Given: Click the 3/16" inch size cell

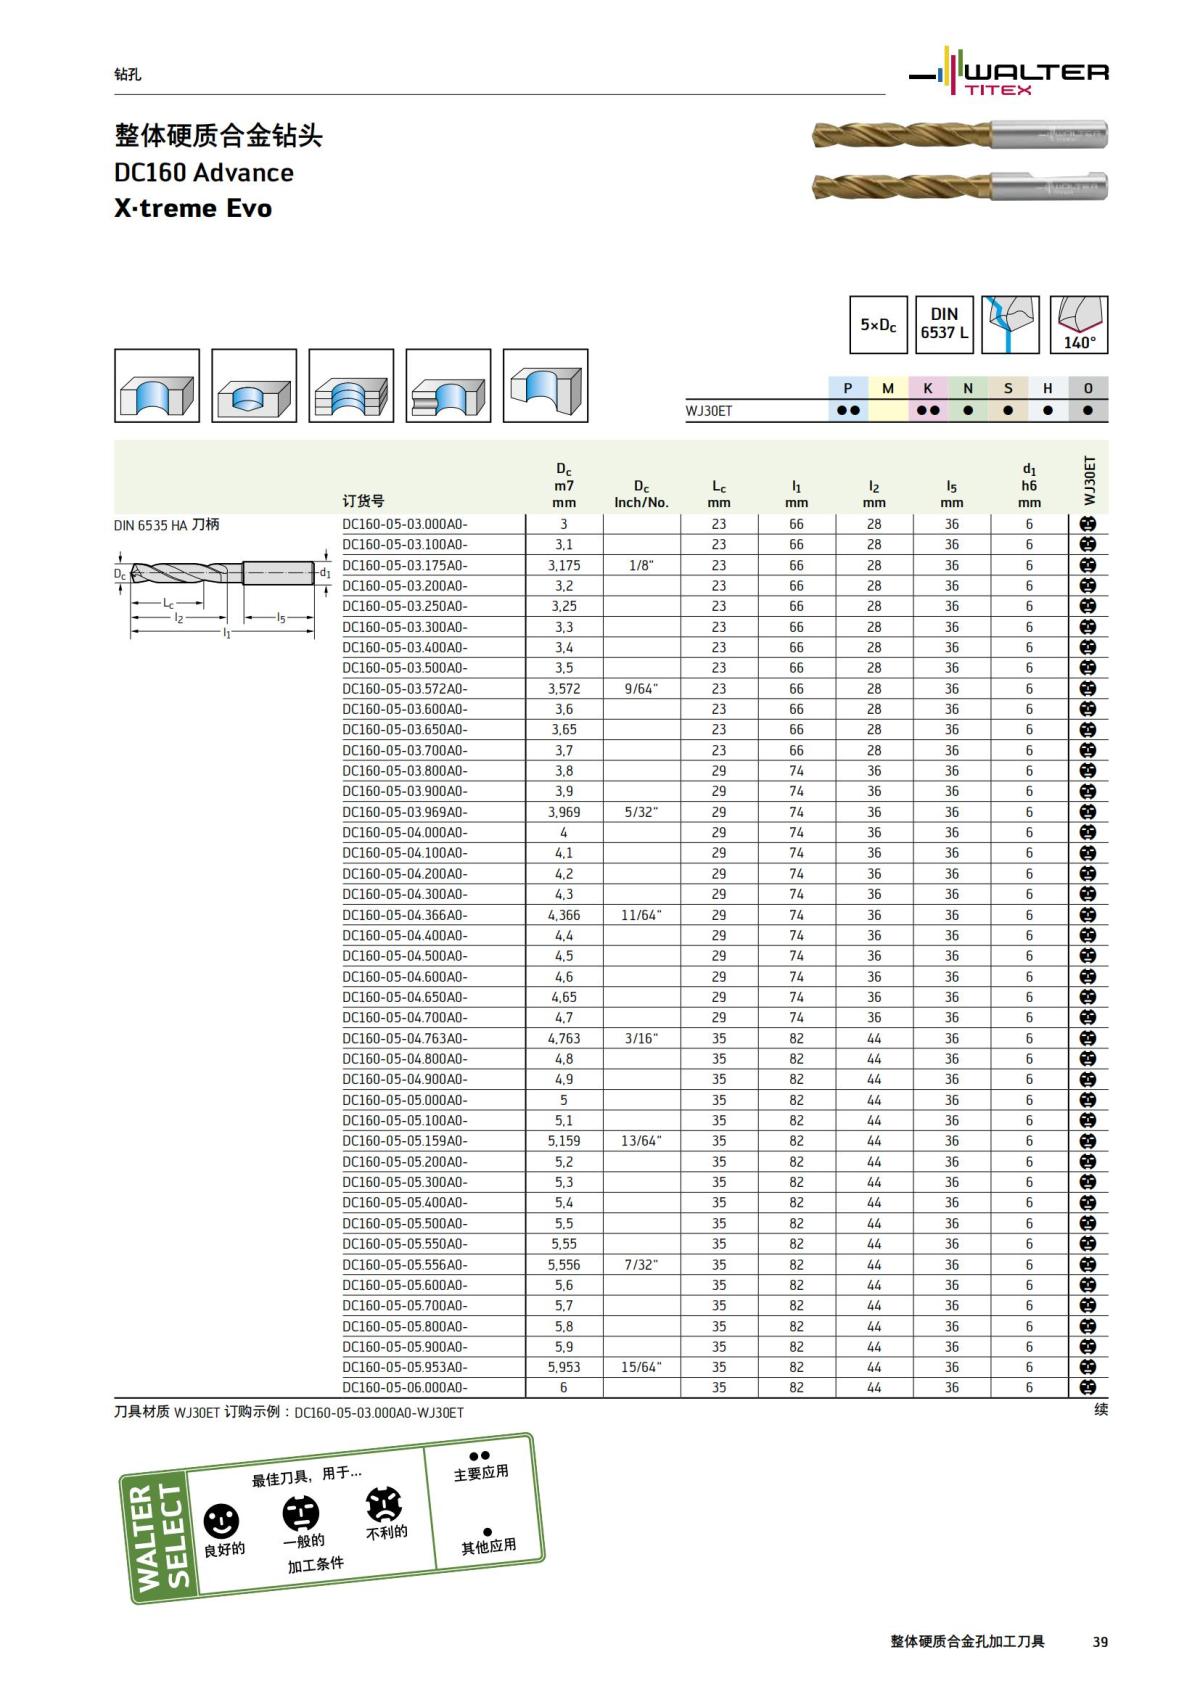Looking at the screenshot, I should 641,1038.
